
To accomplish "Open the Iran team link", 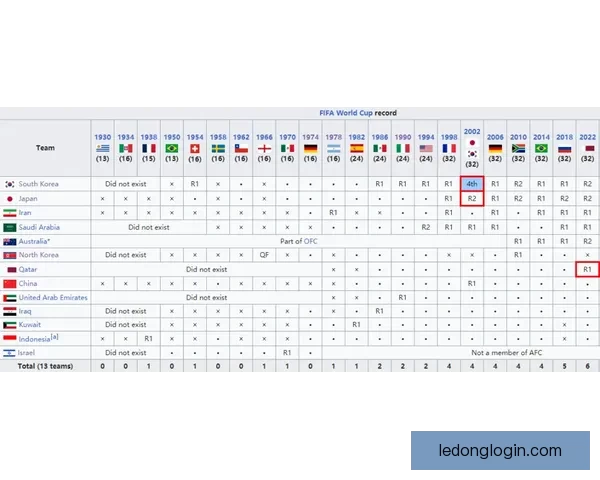I will [x=25, y=212].
